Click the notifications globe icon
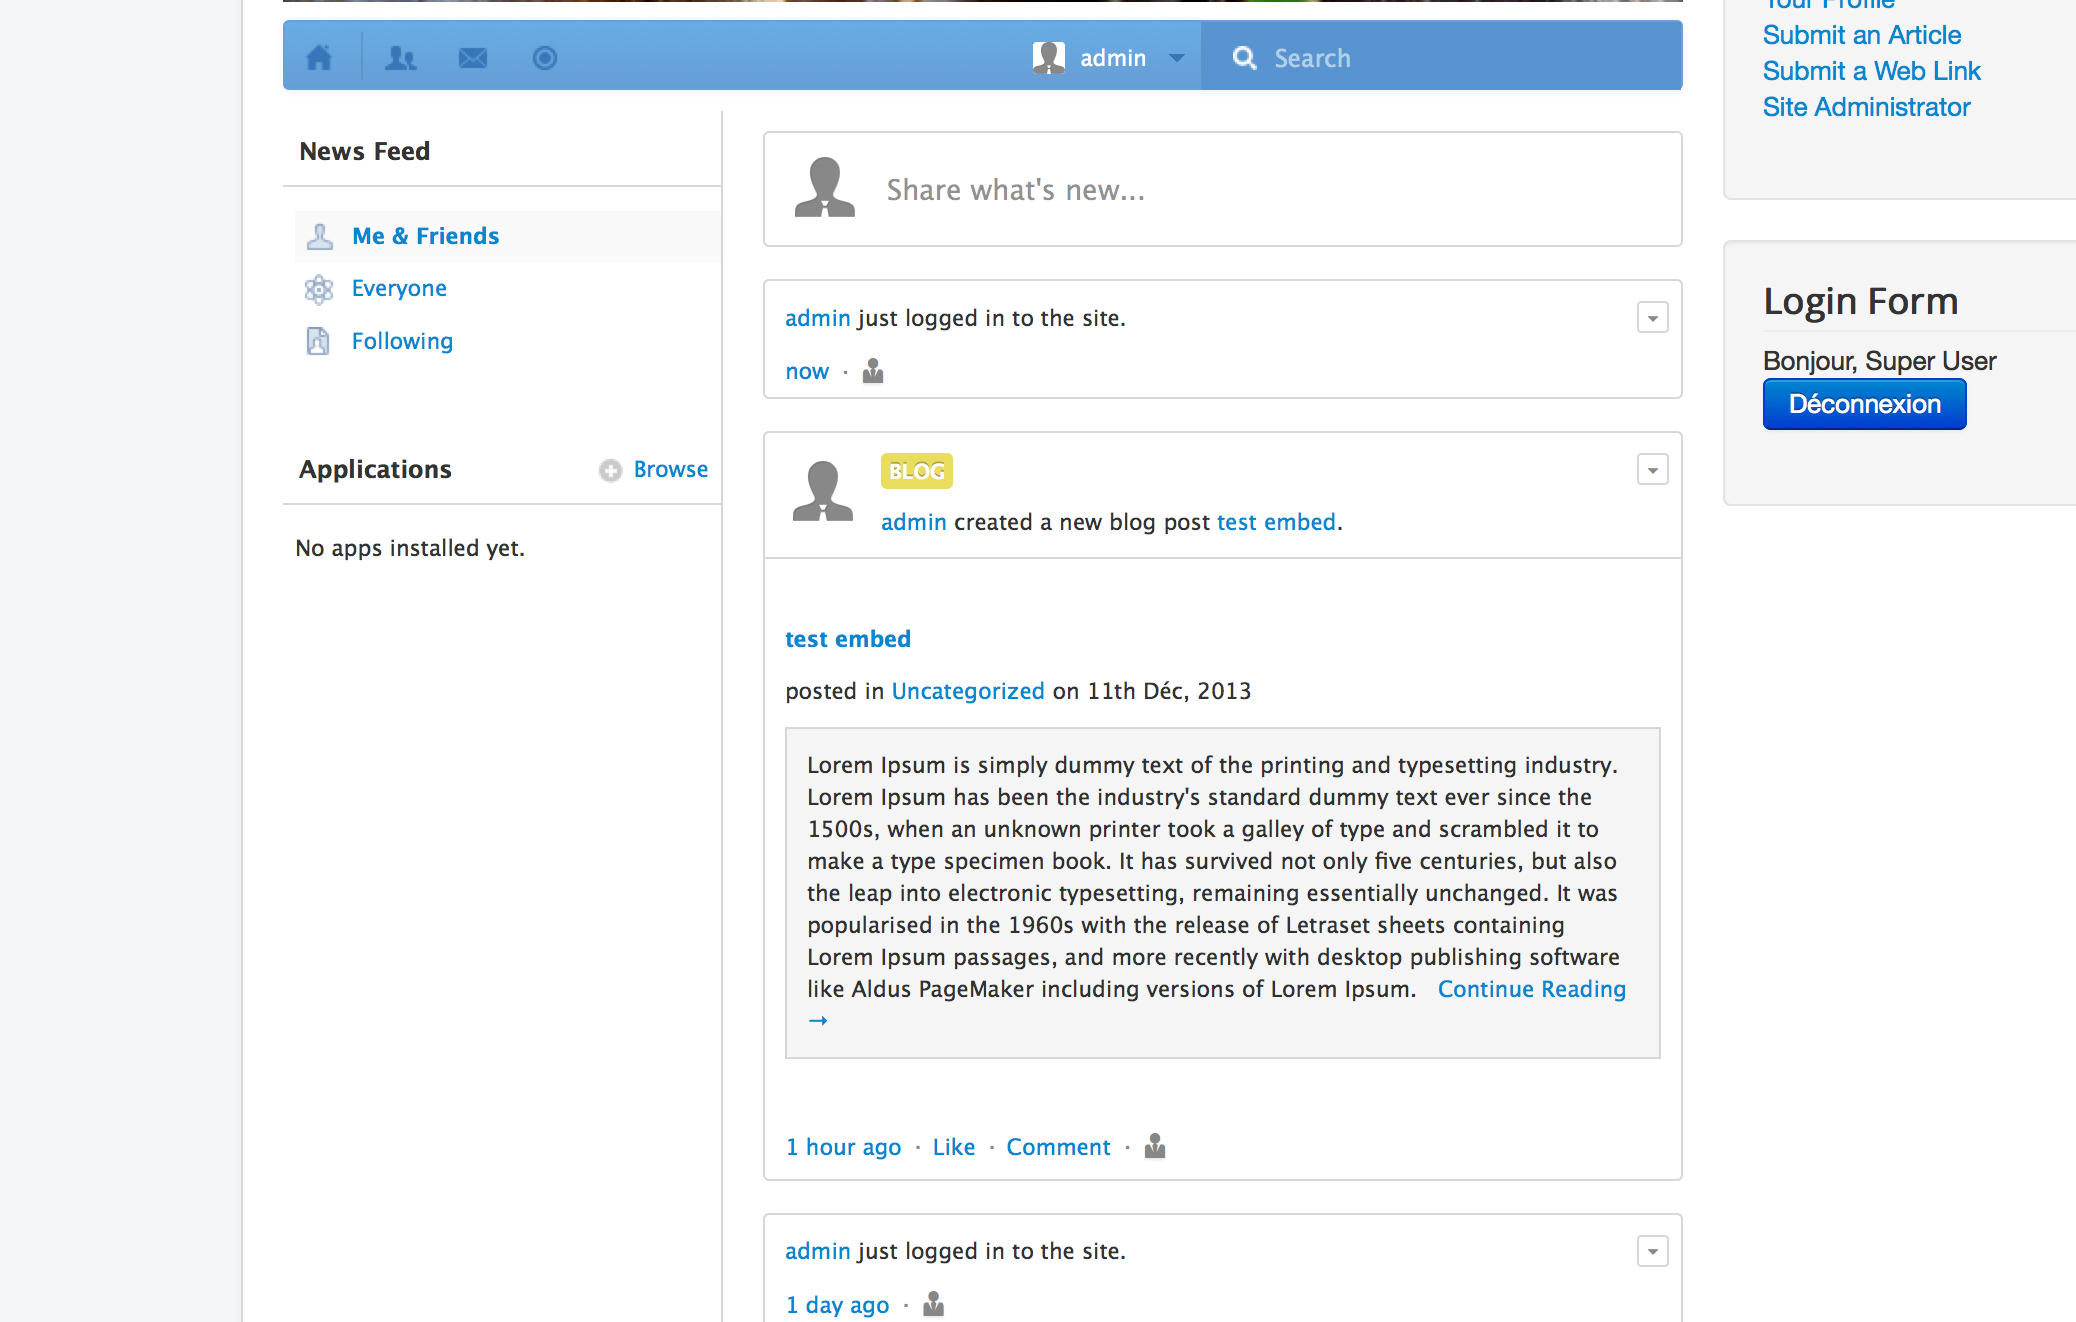 point(545,58)
